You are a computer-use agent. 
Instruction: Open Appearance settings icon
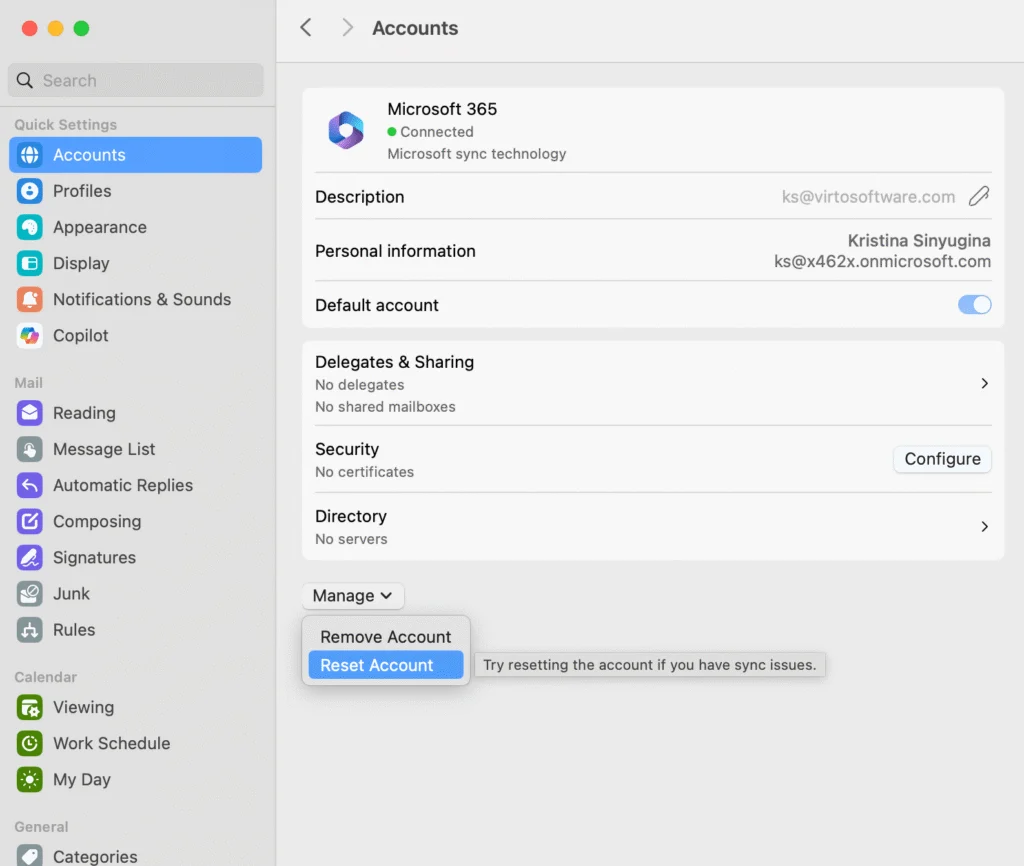click(x=29, y=227)
